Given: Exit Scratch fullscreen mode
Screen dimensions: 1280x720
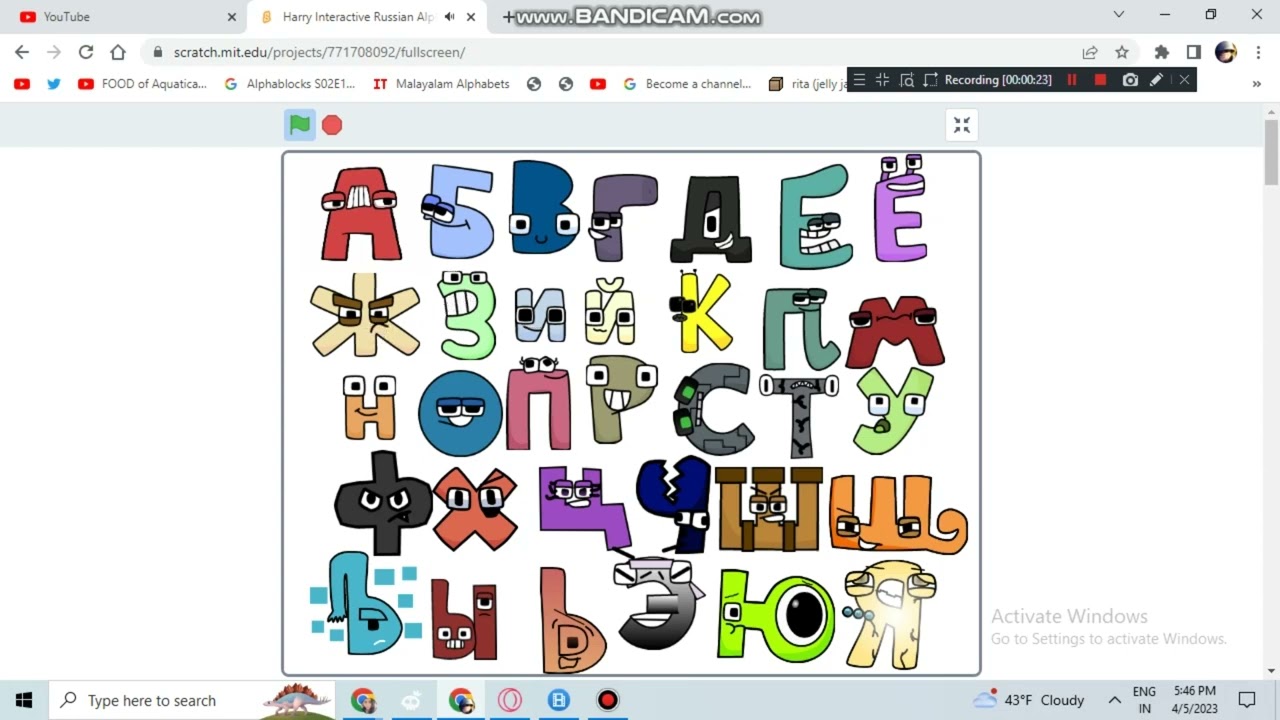Looking at the screenshot, I should (962, 125).
